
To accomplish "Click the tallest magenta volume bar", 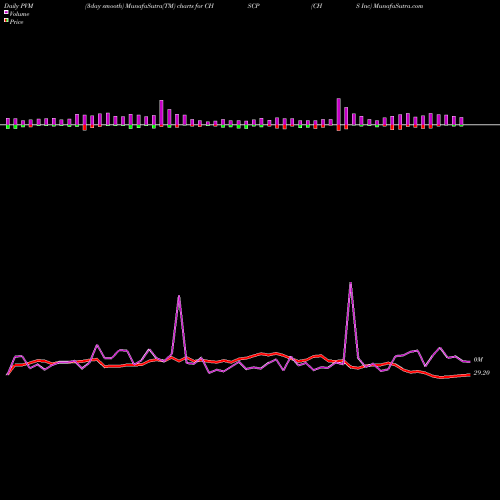I will pos(339,112).
